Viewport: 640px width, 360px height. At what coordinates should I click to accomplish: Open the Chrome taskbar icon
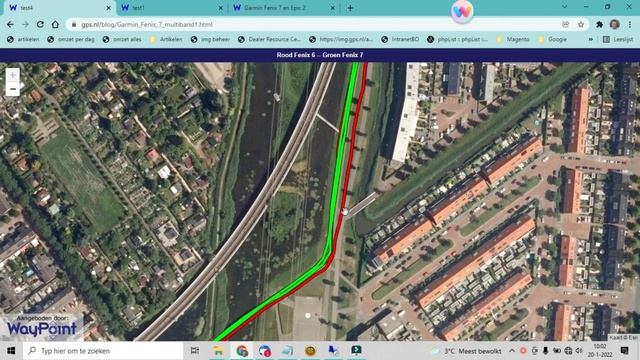[242, 351]
